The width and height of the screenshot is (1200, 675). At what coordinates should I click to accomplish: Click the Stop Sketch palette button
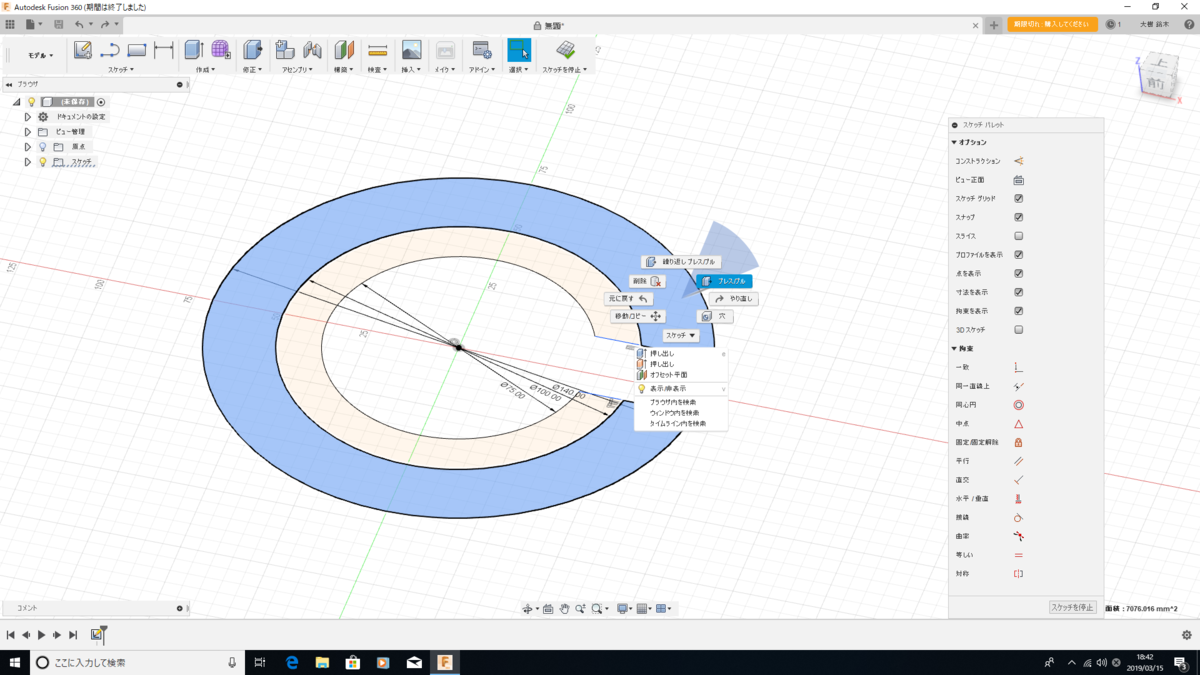tap(1072, 607)
